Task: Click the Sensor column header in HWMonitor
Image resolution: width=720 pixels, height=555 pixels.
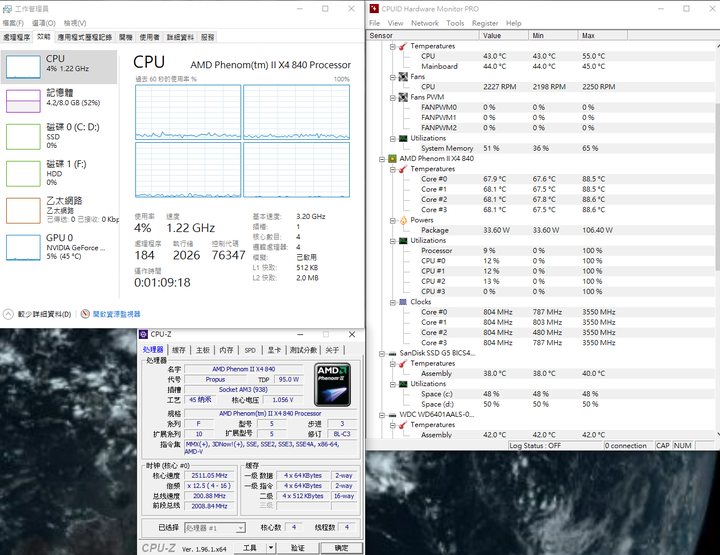Action: 422,35
